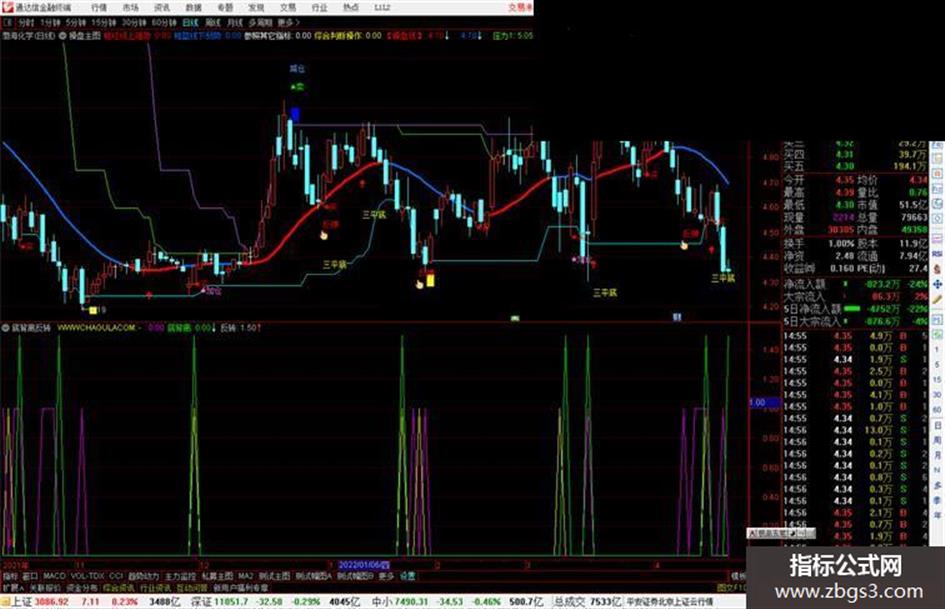This screenshot has width=945, height=609.
Task: Select the 15分钟 chart period
Action: point(103,23)
